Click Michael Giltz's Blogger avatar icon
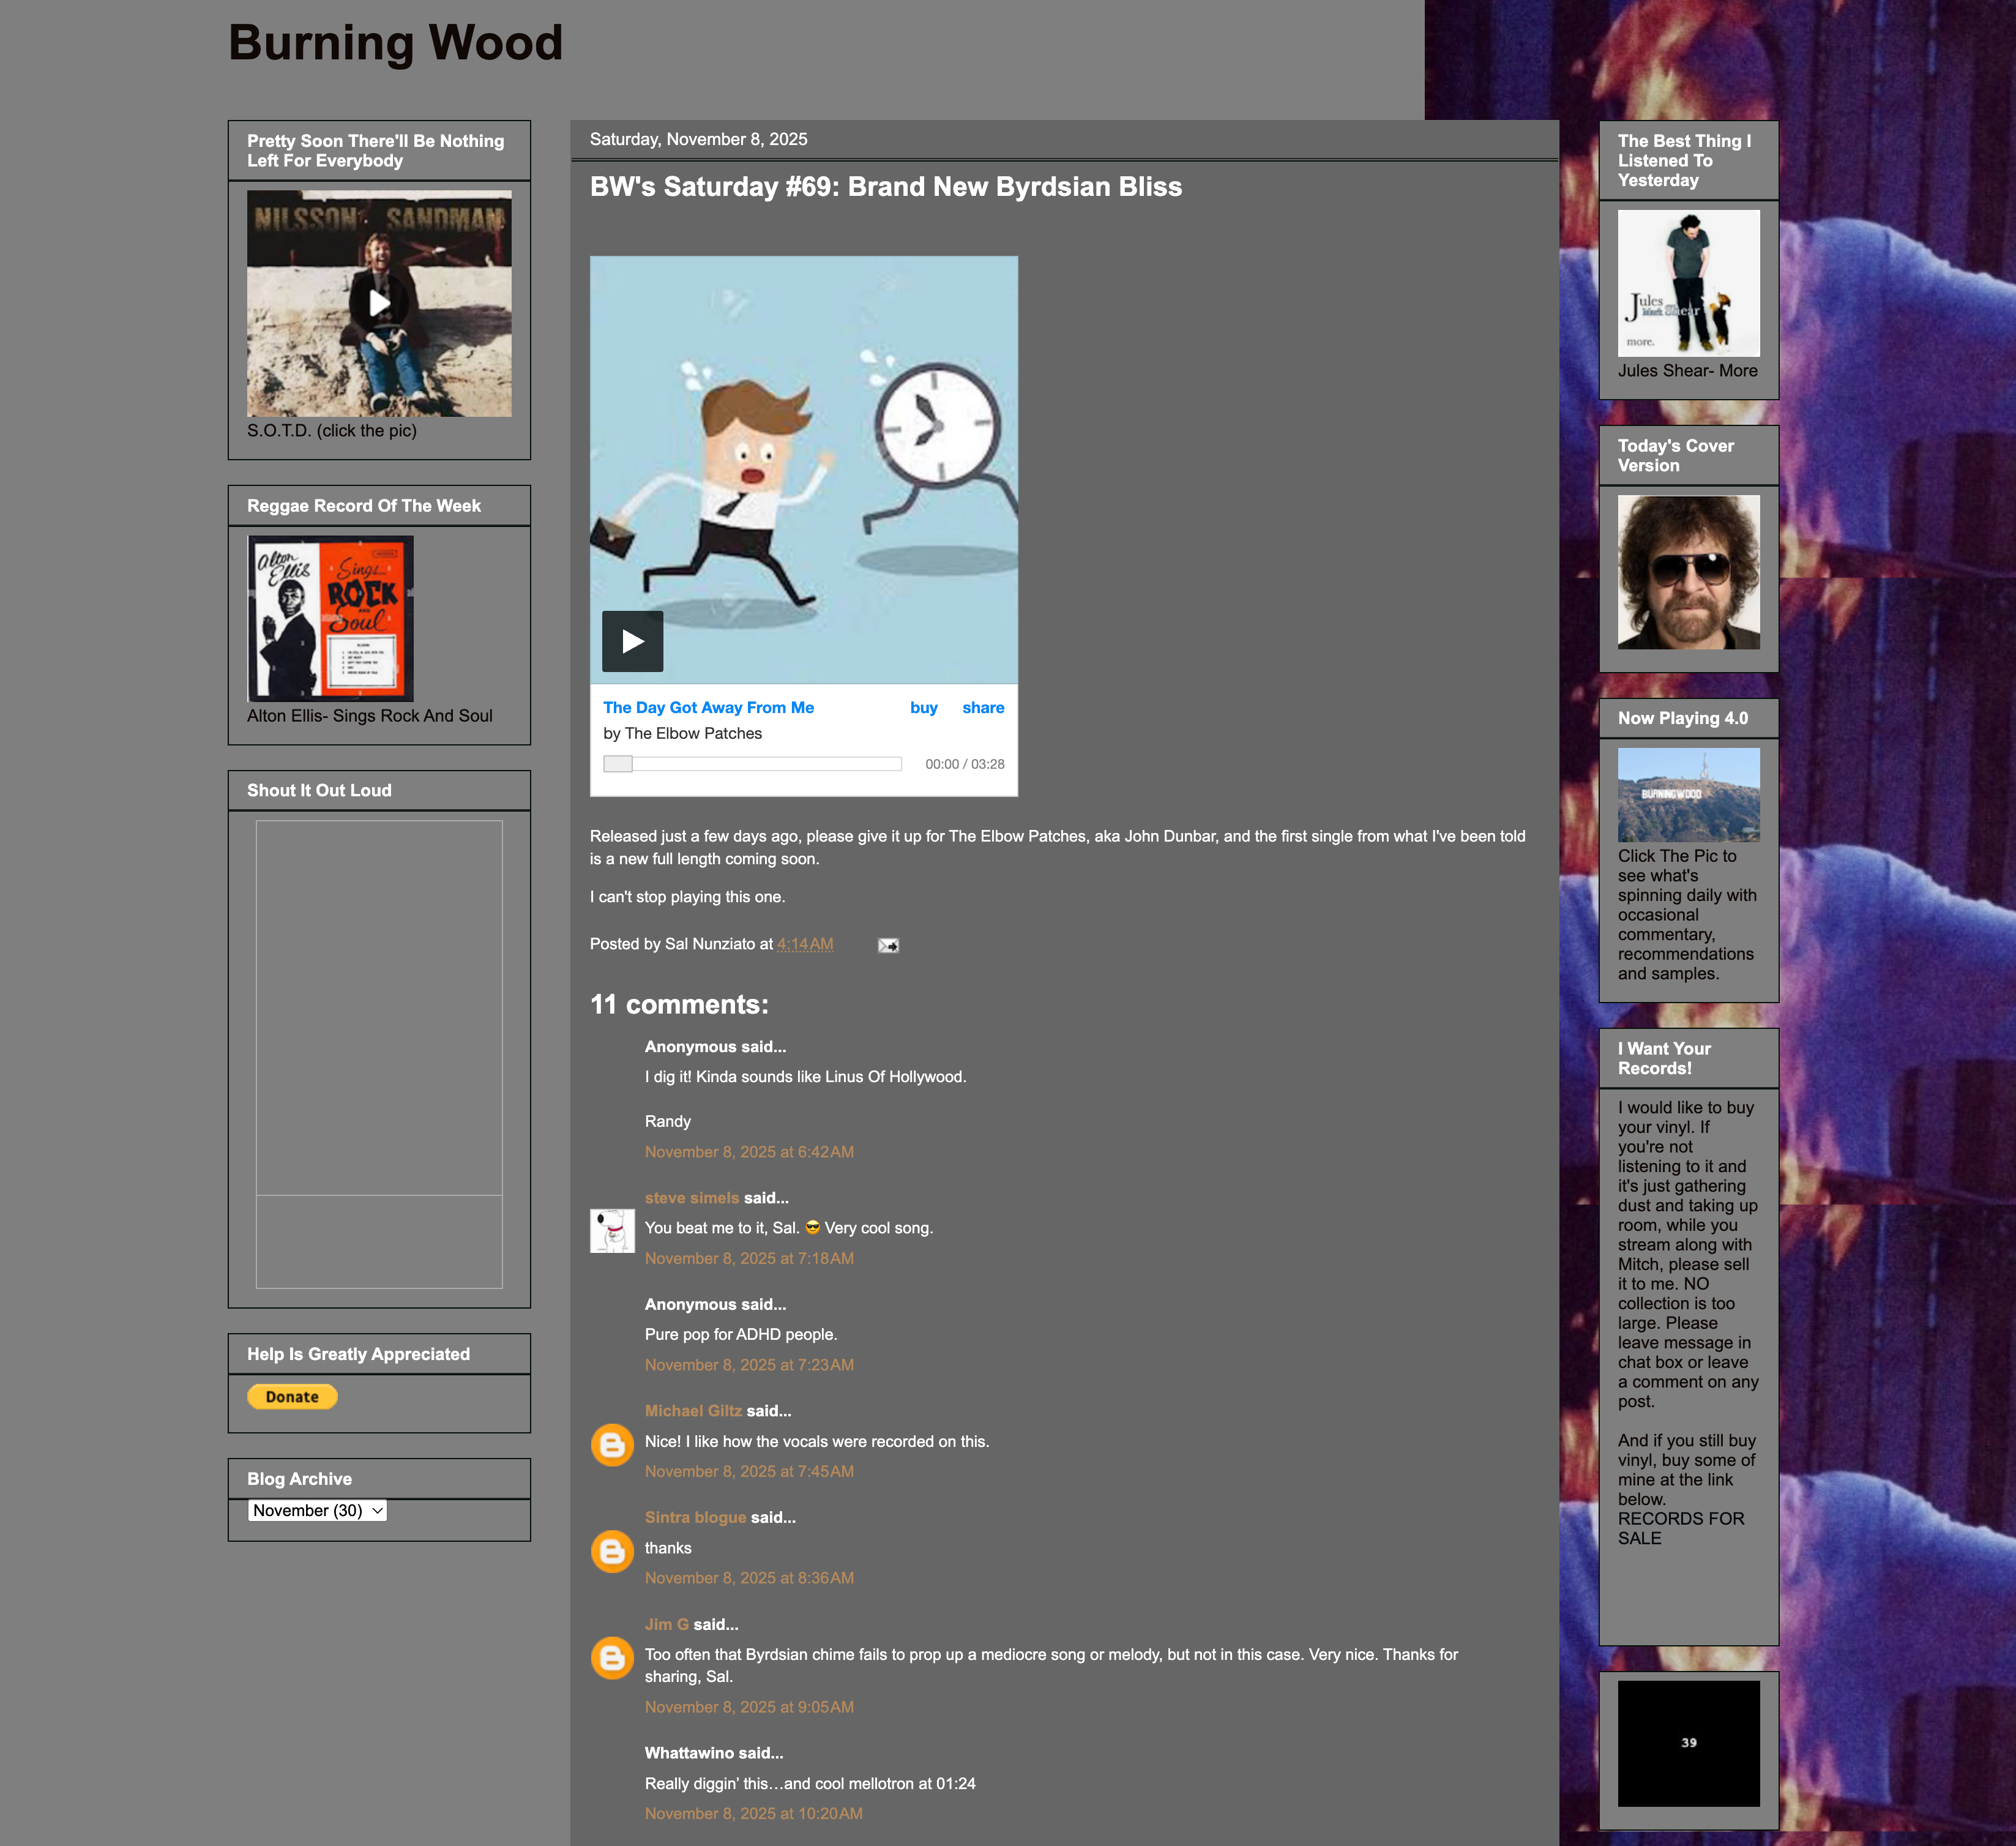 coord(612,1445)
